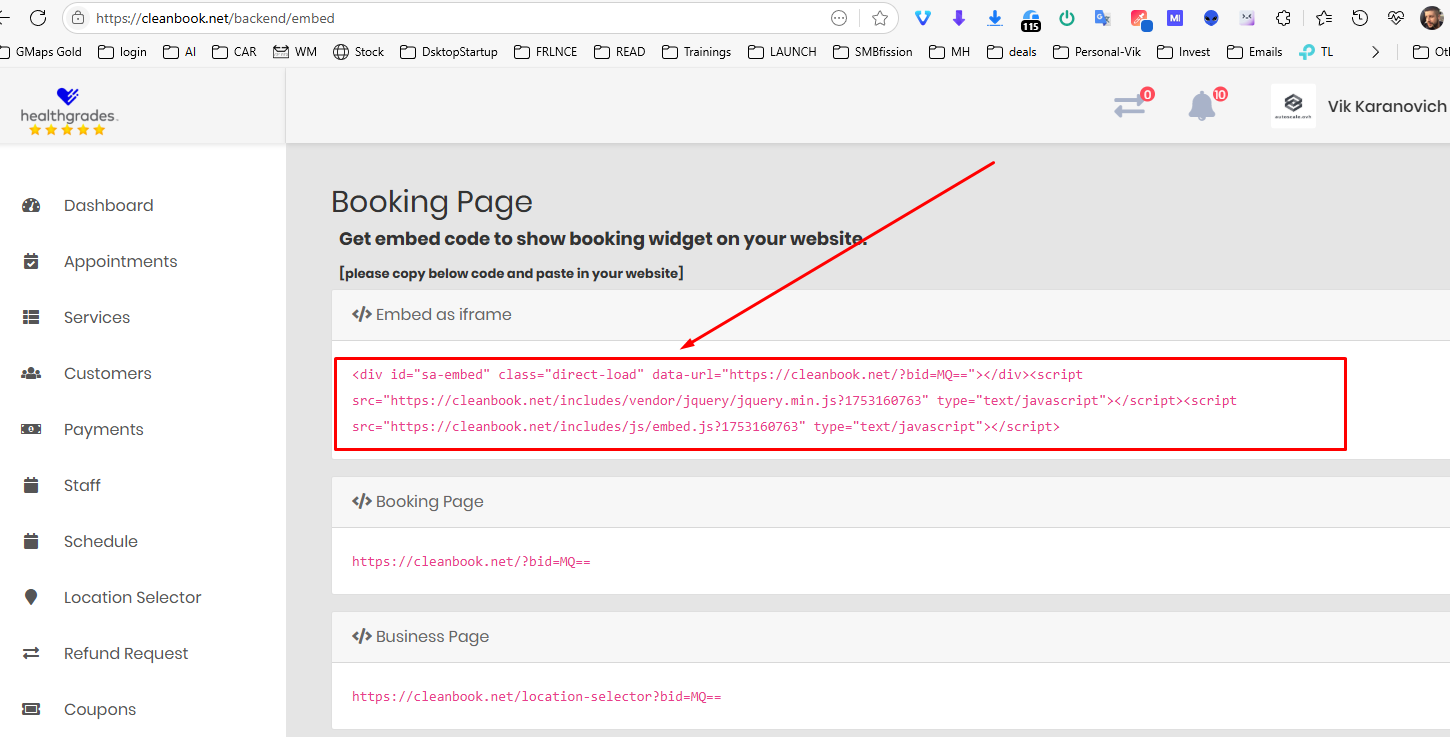1450x737 pixels.
Task: Open the MH bookmark folder
Action: 949,52
